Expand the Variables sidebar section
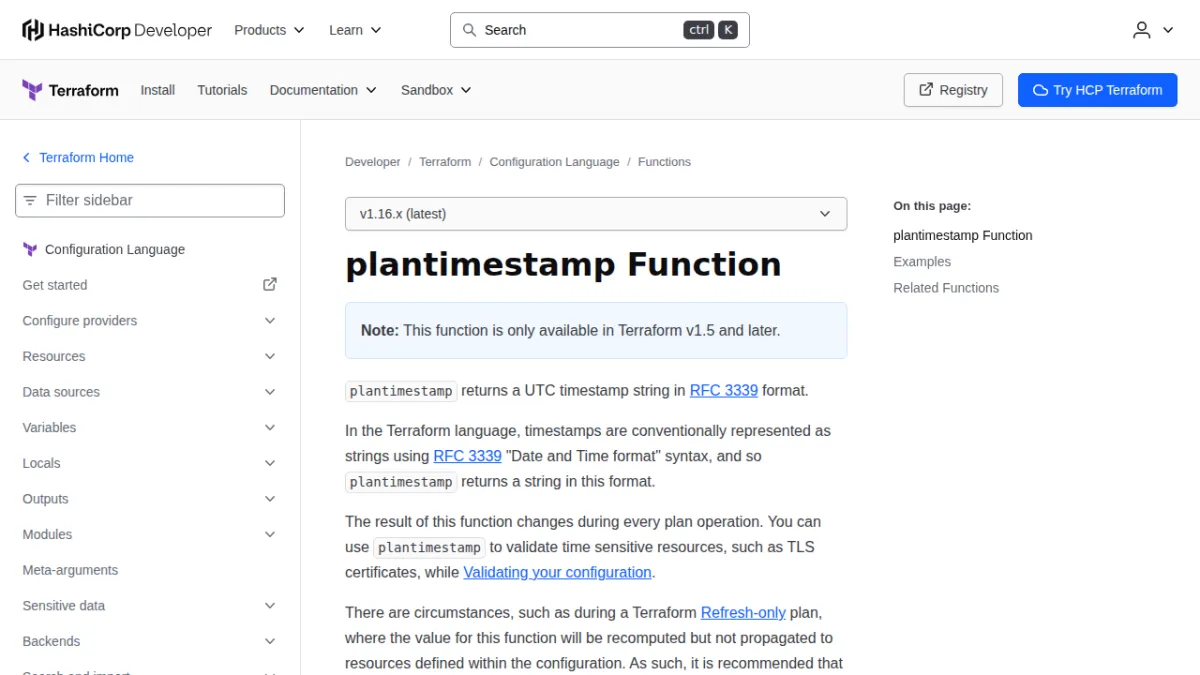The width and height of the screenshot is (1200, 675). (150, 427)
